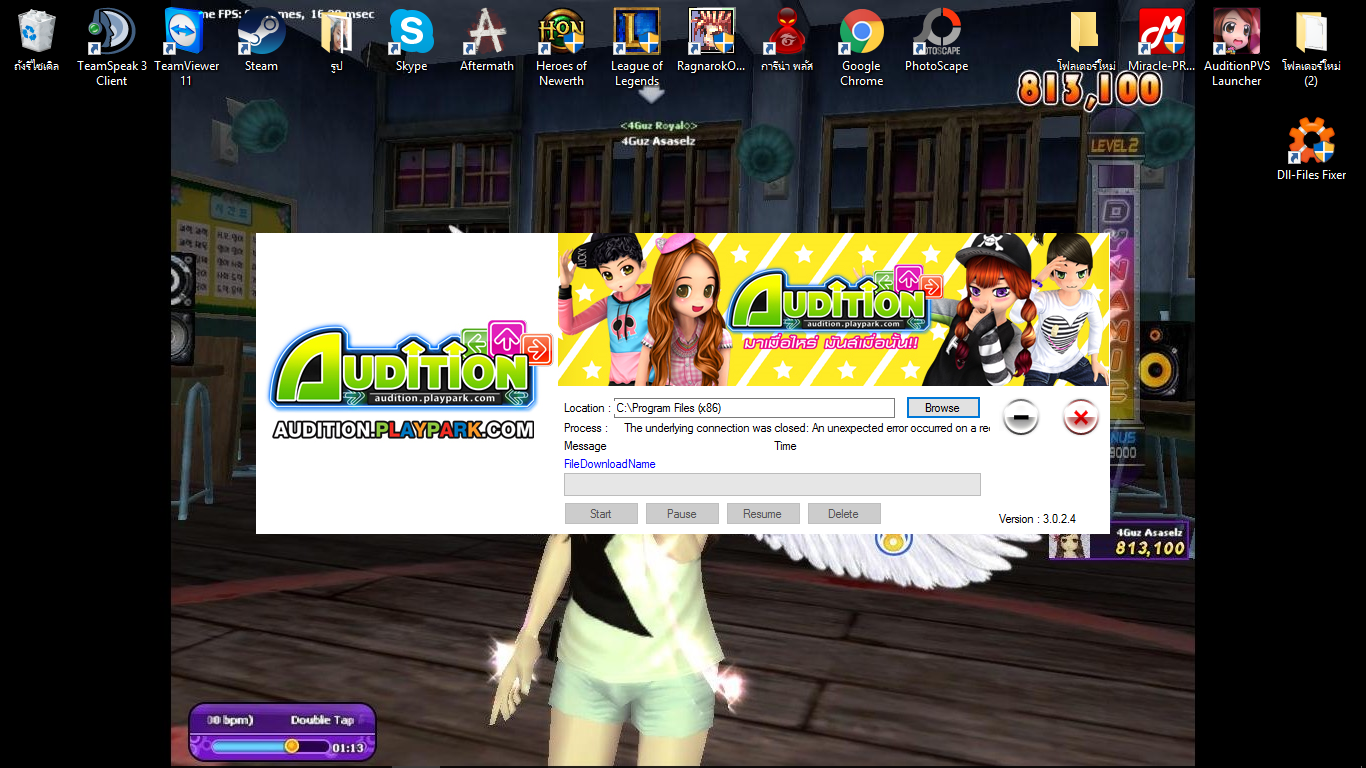Click the 01:13 song timer in game

(x=348, y=747)
